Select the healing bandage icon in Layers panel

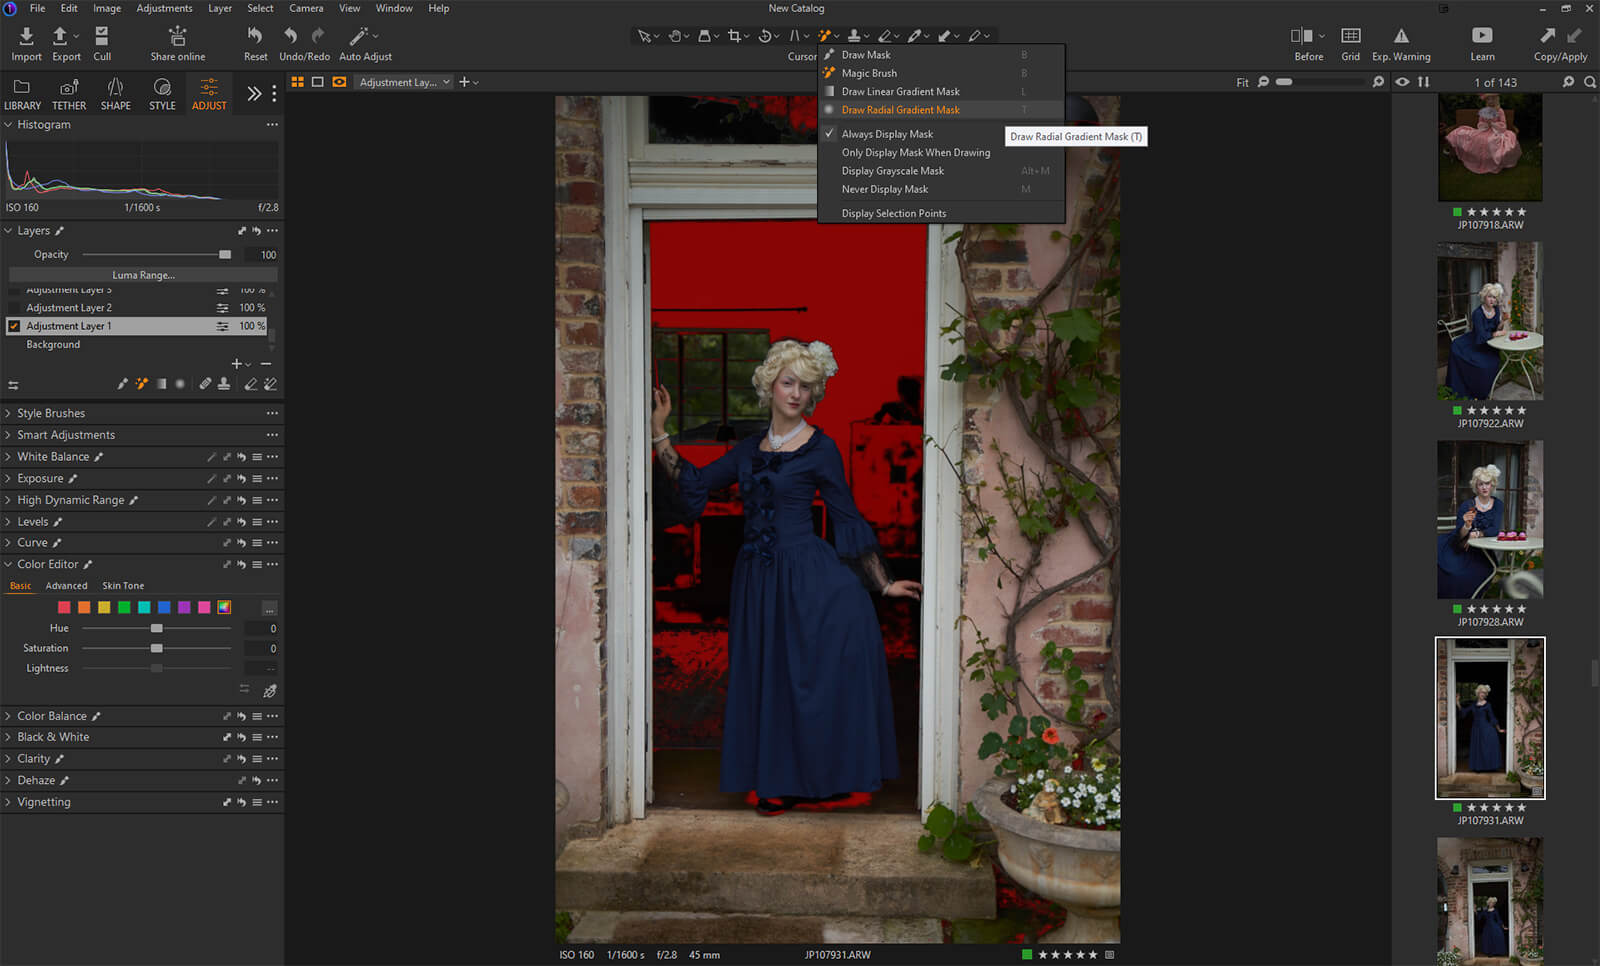[x=205, y=384]
